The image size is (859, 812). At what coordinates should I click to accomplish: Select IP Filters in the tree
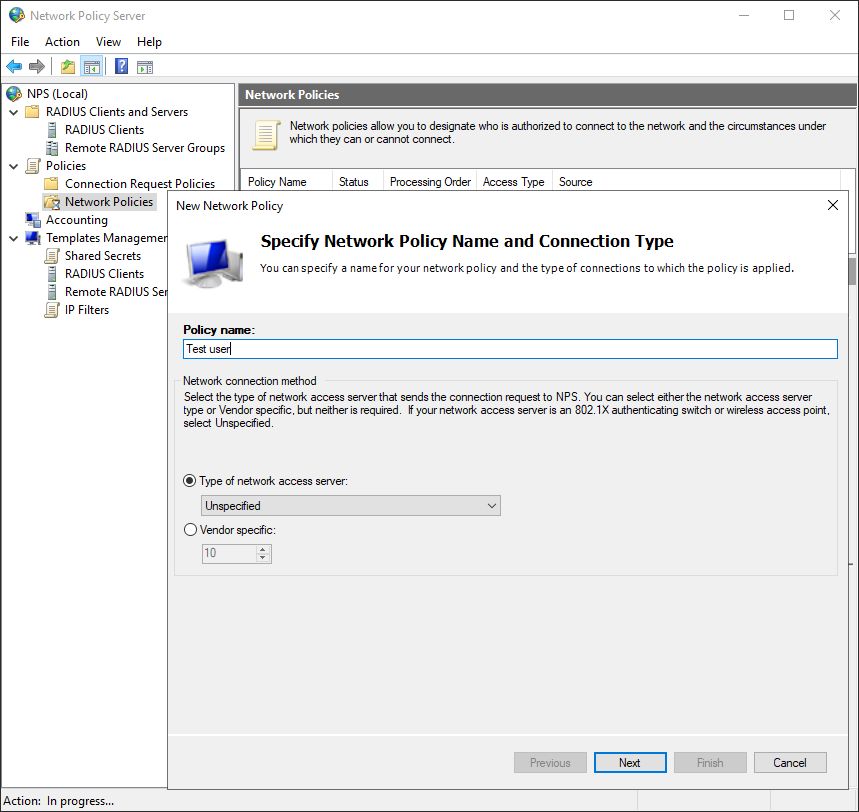87,310
